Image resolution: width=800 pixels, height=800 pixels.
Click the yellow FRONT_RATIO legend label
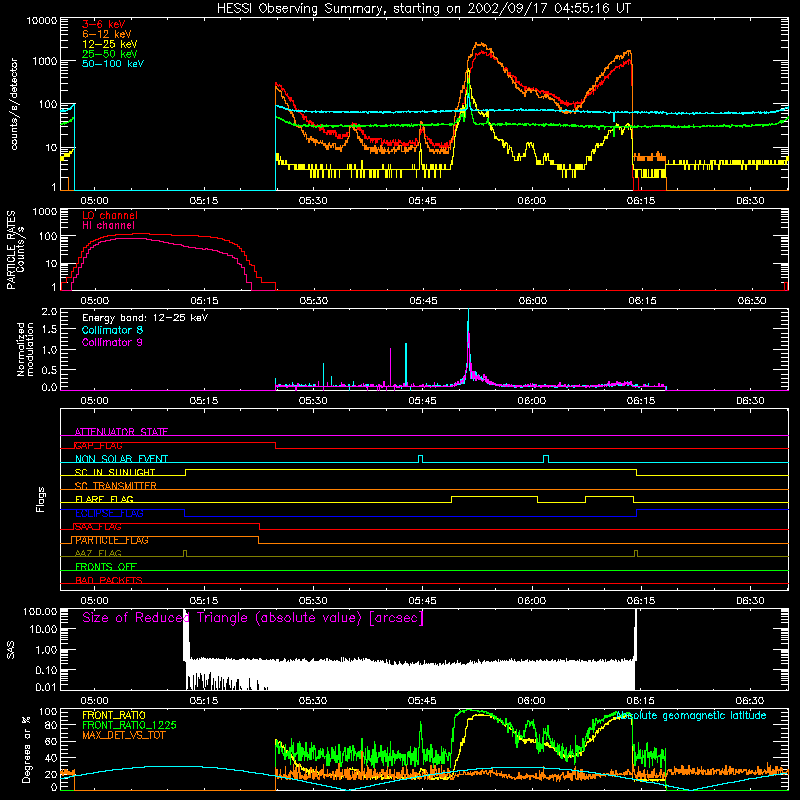click(x=114, y=715)
